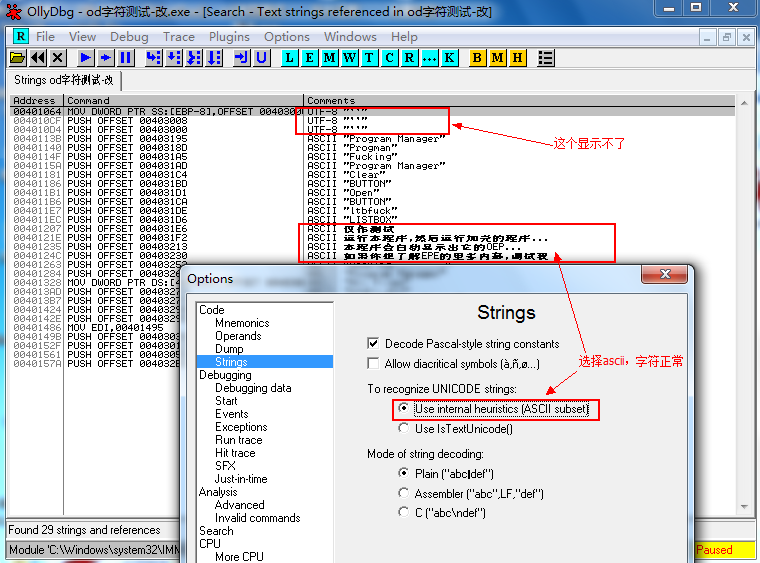The height and width of the screenshot is (563, 760).
Task: Click the strings list scroll-down arrow
Action: pos(744,507)
